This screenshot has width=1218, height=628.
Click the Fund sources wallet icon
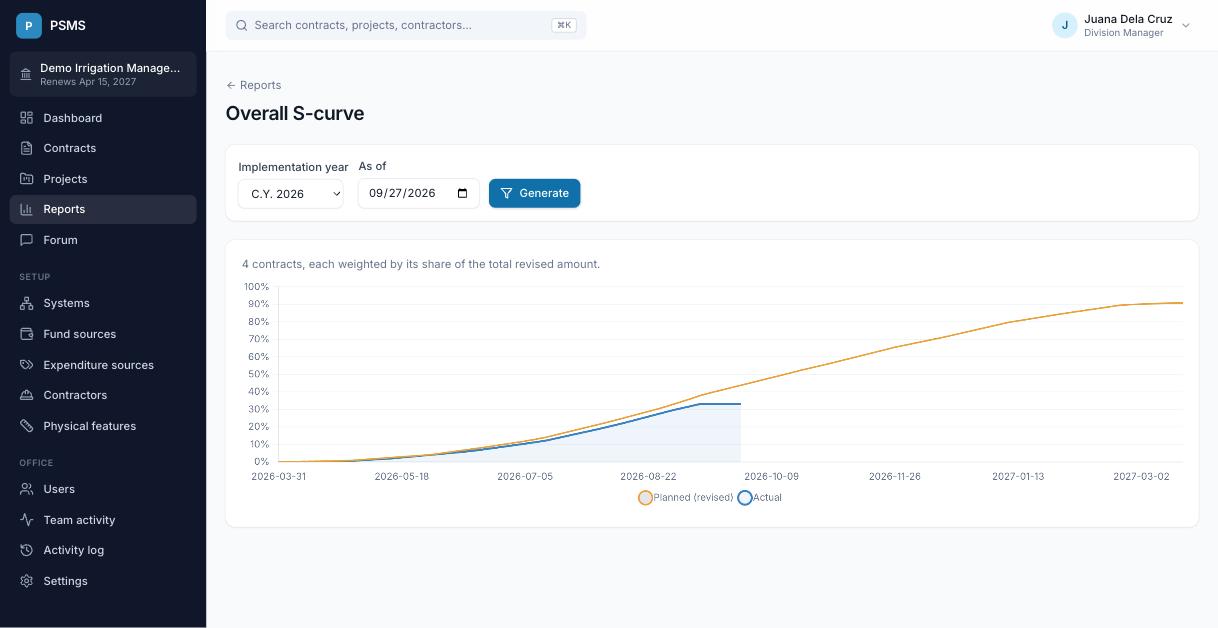[x=27, y=334]
